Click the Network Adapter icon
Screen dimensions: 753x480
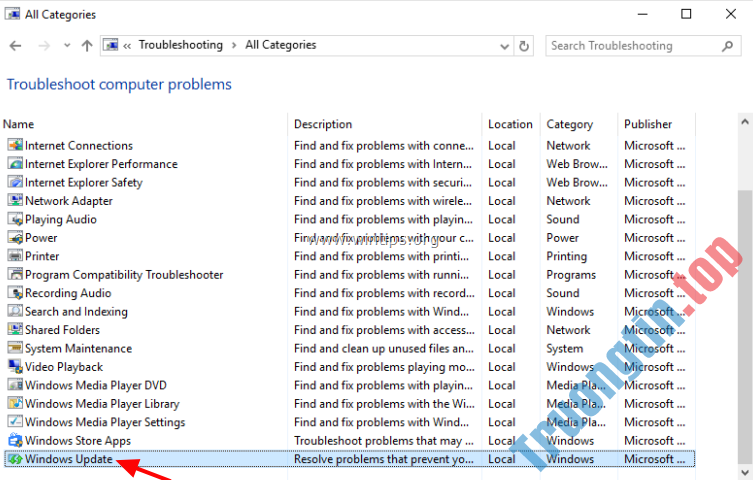click(x=15, y=200)
